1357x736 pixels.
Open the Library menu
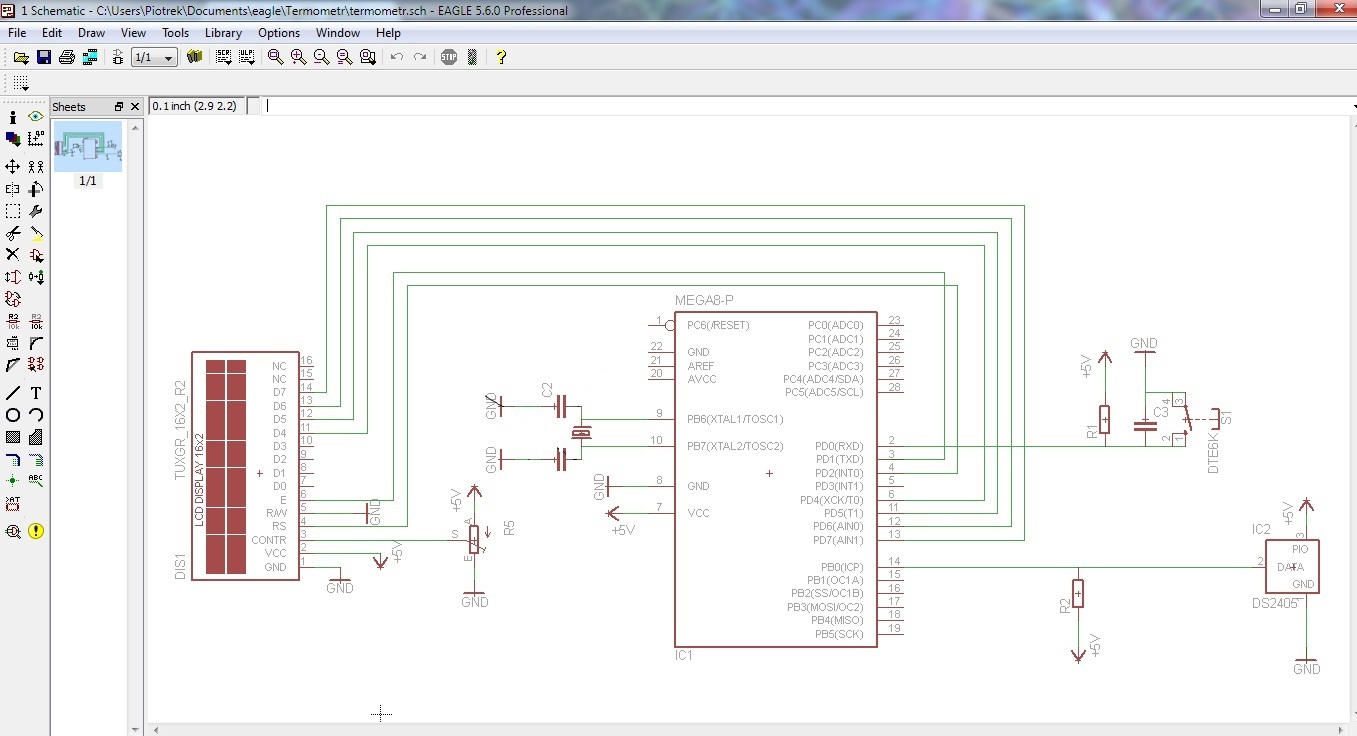click(x=223, y=33)
